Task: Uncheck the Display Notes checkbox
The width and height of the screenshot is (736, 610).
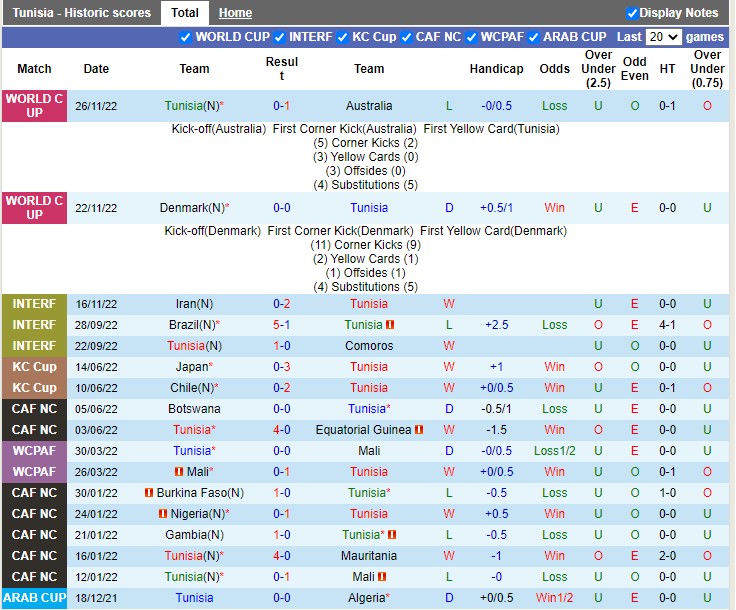Action: (x=632, y=13)
